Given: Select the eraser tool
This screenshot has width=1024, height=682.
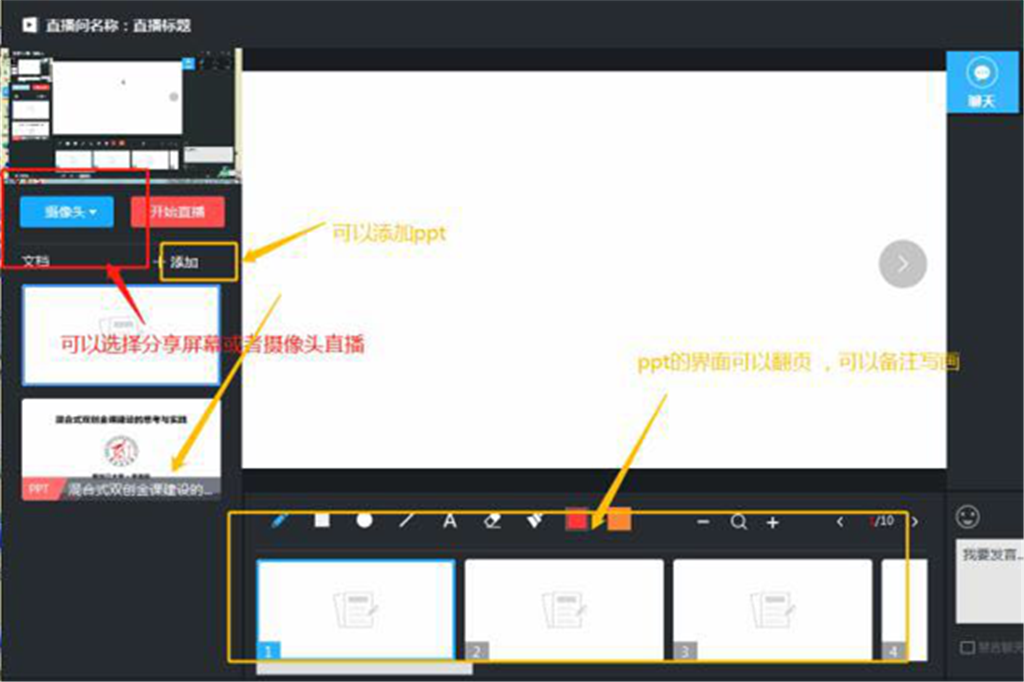Looking at the screenshot, I should pyautogui.click(x=492, y=521).
